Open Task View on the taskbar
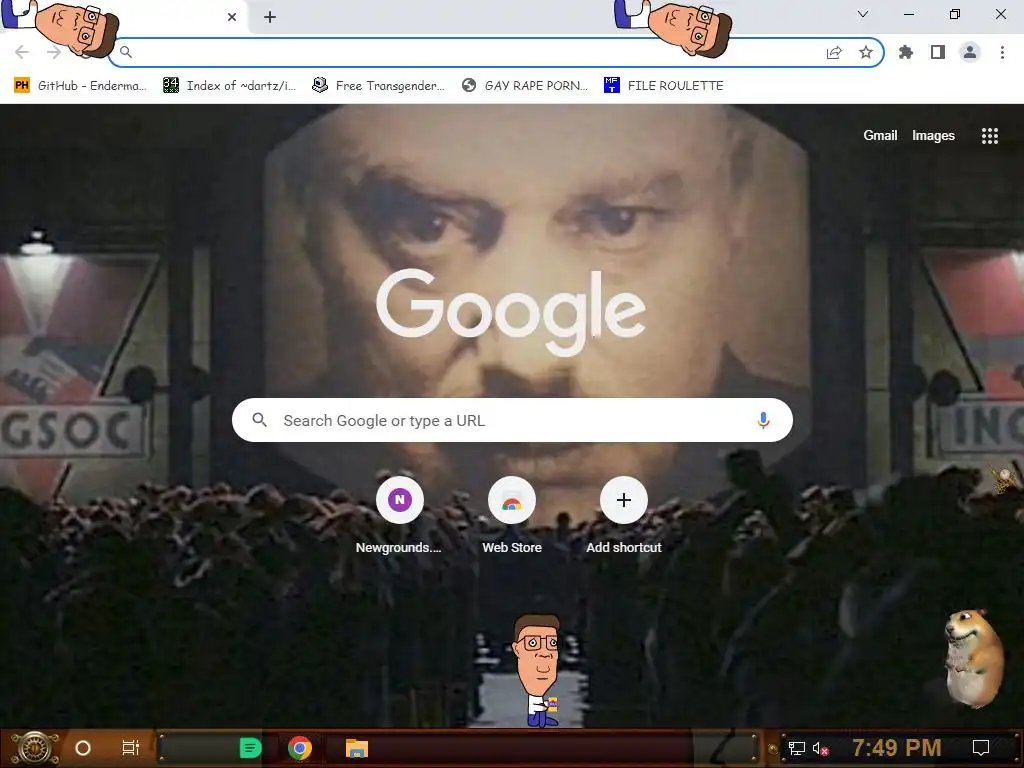The width and height of the screenshot is (1024, 768). tap(131, 748)
